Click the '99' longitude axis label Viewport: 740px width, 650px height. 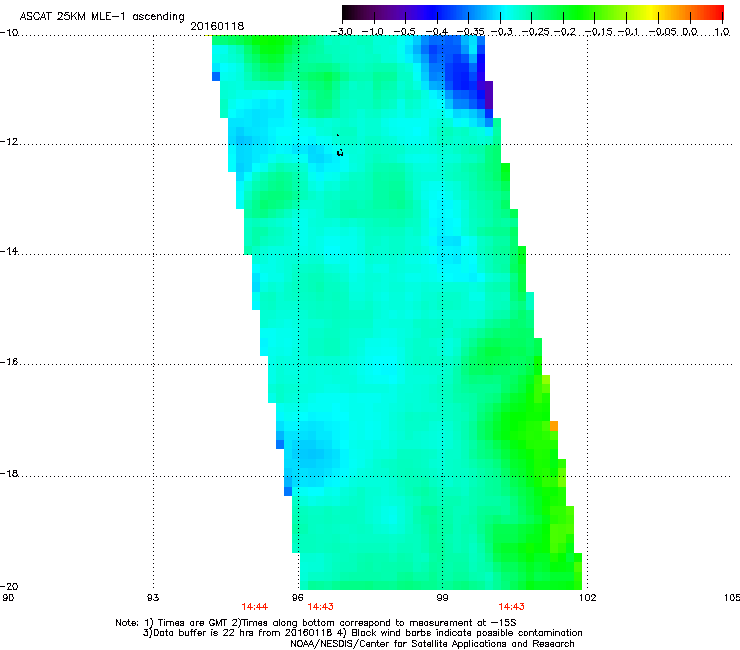coord(442,598)
